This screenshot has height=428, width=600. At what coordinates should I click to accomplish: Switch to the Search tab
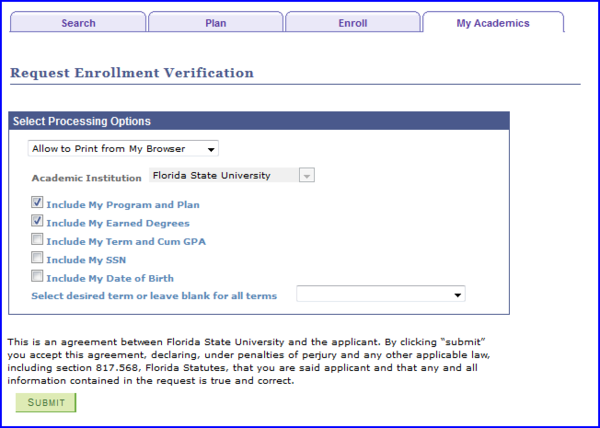click(x=78, y=23)
